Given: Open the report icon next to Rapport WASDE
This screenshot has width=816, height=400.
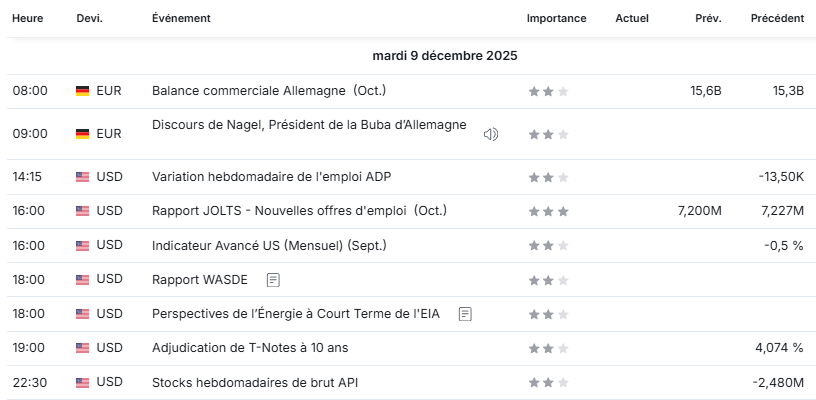Looking at the screenshot, I should tap(273, 280).
